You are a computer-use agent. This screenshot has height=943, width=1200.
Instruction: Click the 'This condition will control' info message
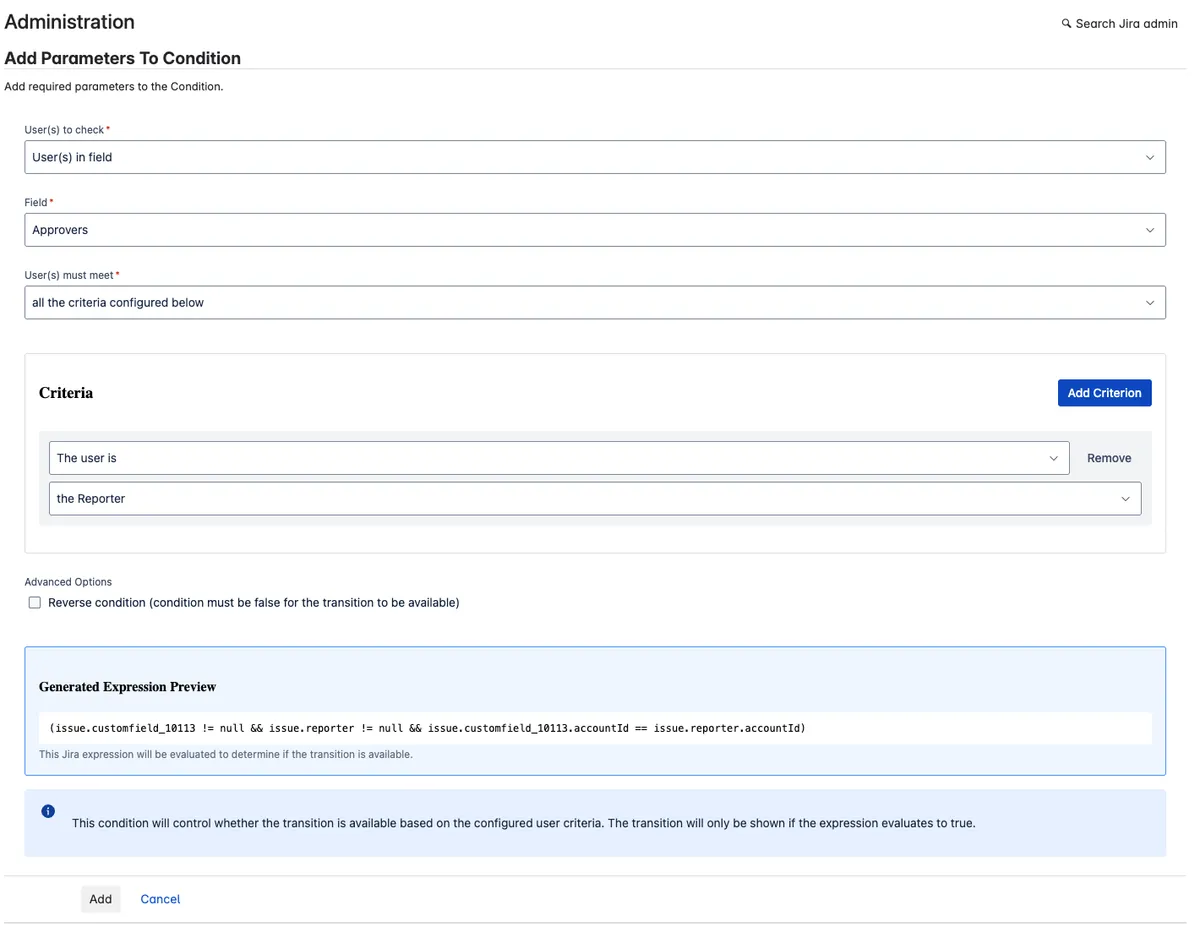[523, 824]
